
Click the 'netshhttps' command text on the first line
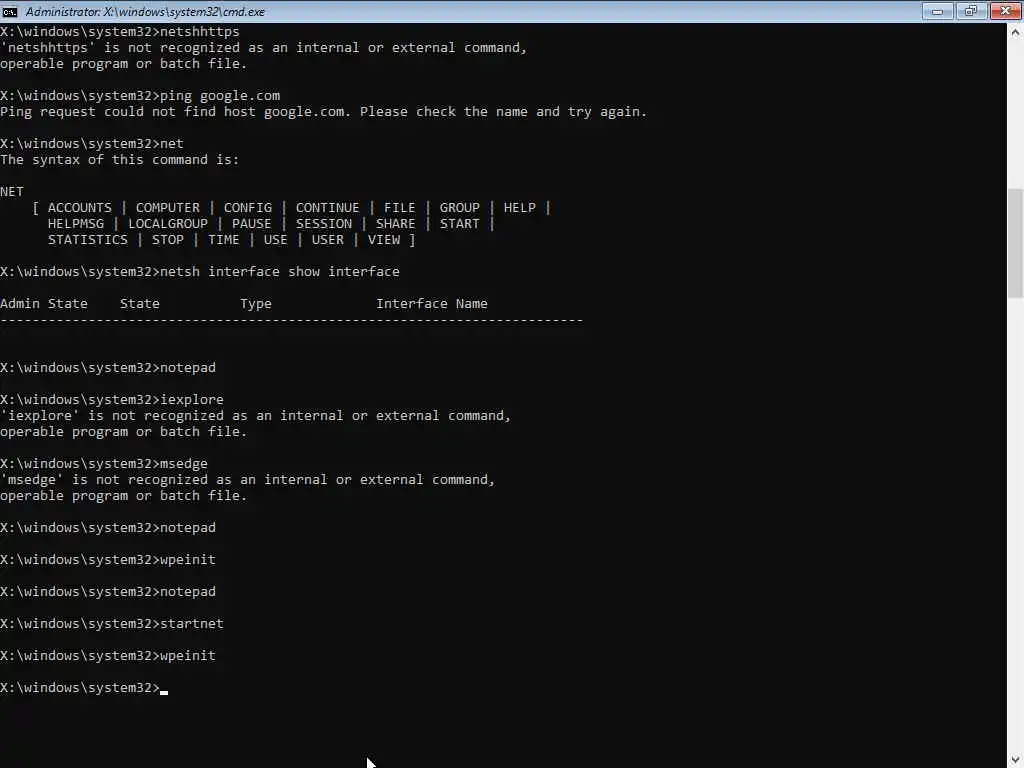pyautogui.click(x=200, y=31)
